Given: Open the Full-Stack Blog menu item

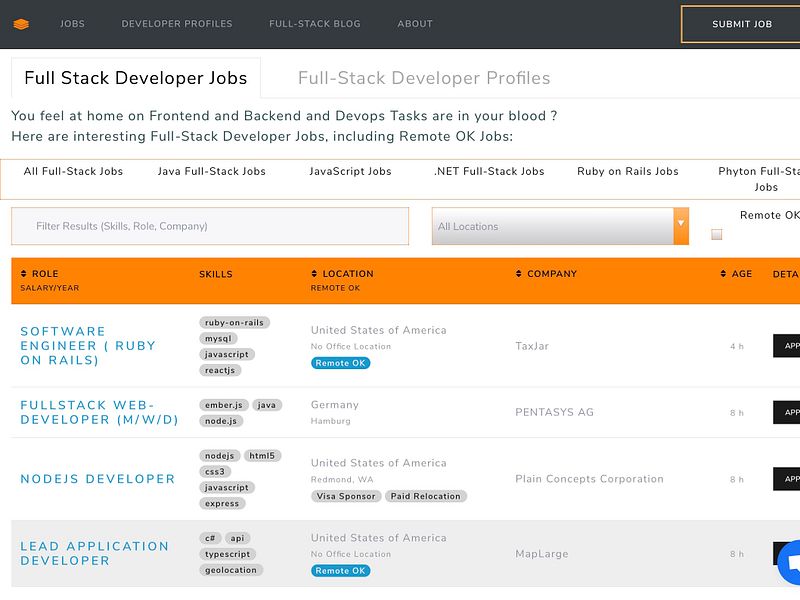Looking at the screenshot, I should (315, 23).
